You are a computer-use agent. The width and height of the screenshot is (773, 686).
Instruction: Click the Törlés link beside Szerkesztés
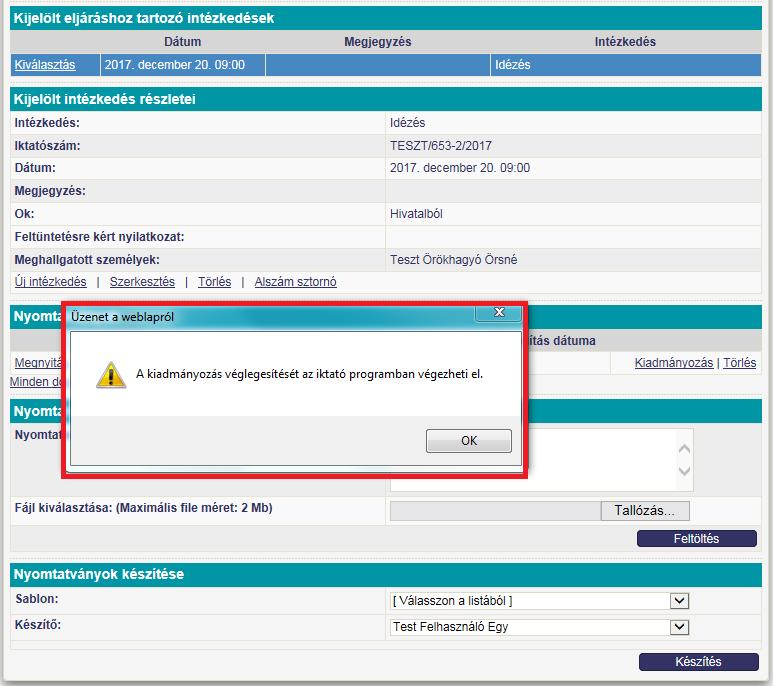click(214, 281)
